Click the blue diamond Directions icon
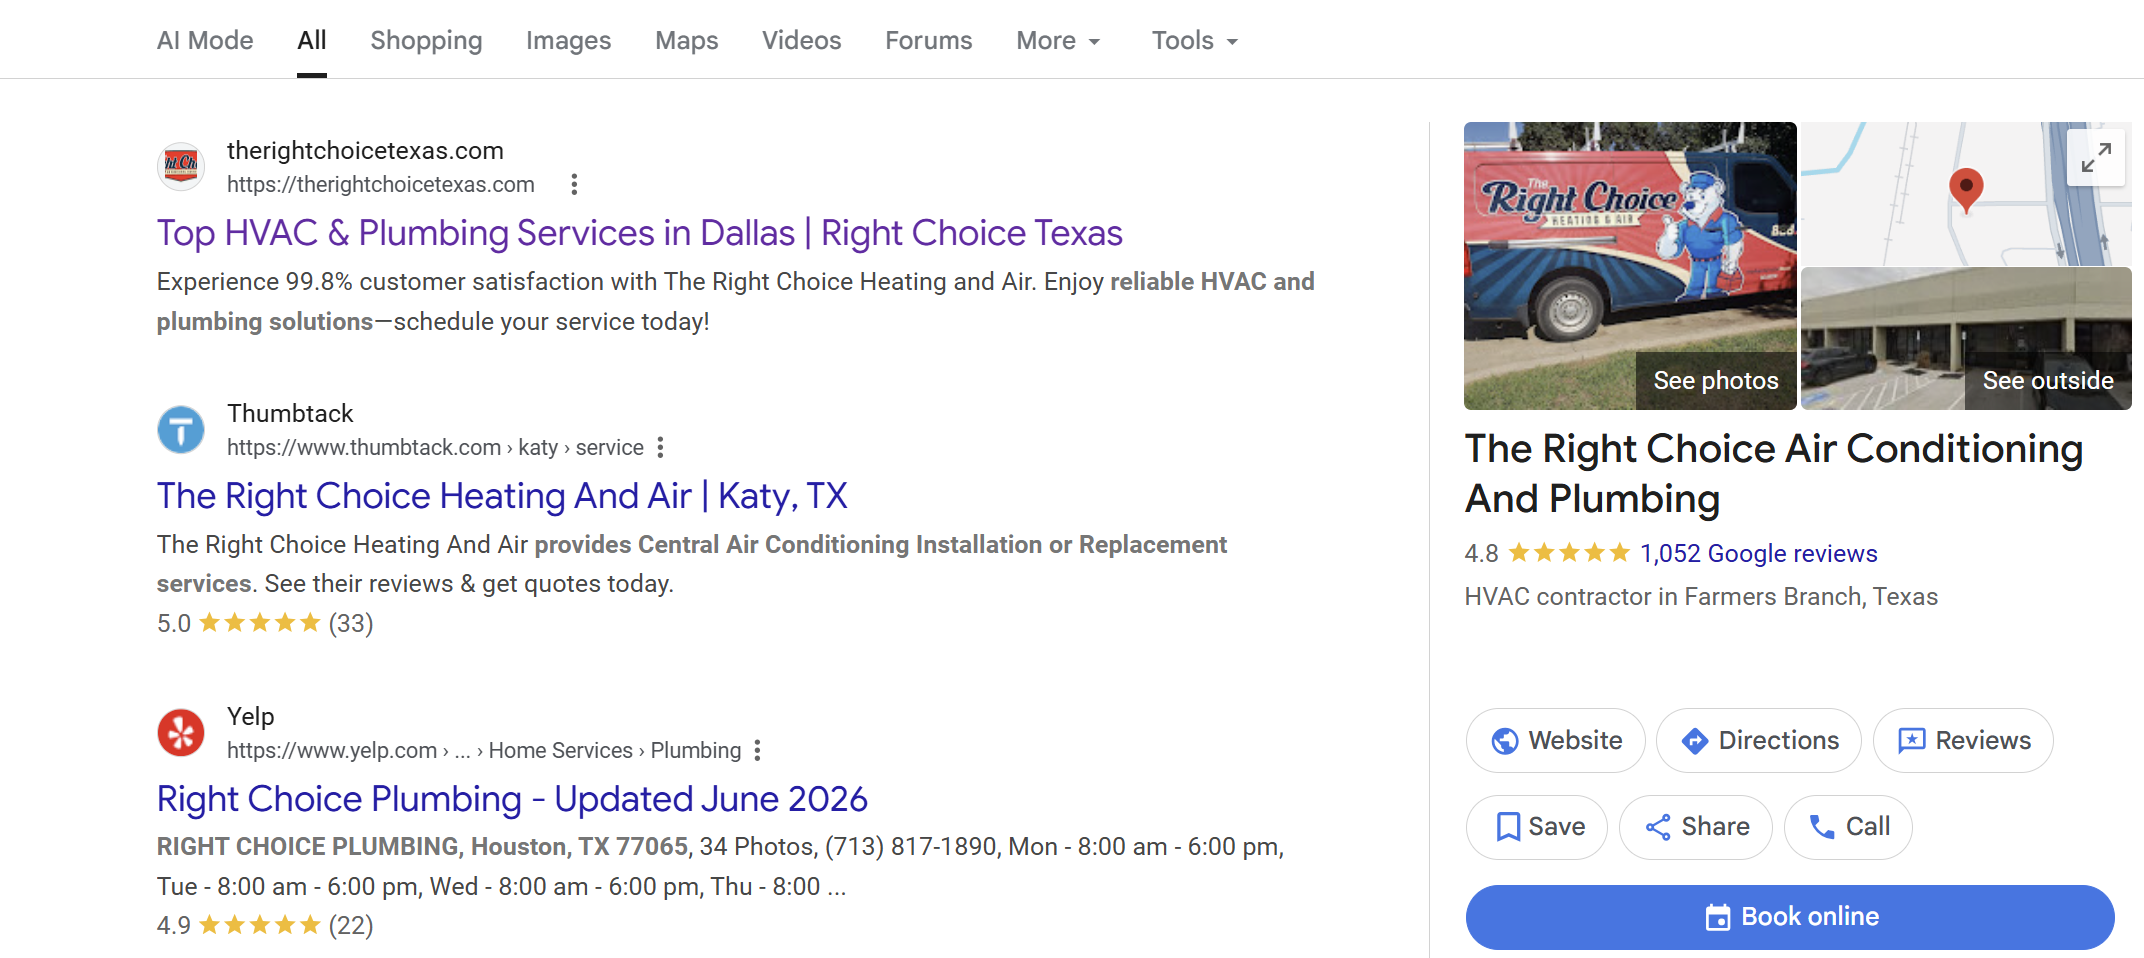 tap(1695, 741)
